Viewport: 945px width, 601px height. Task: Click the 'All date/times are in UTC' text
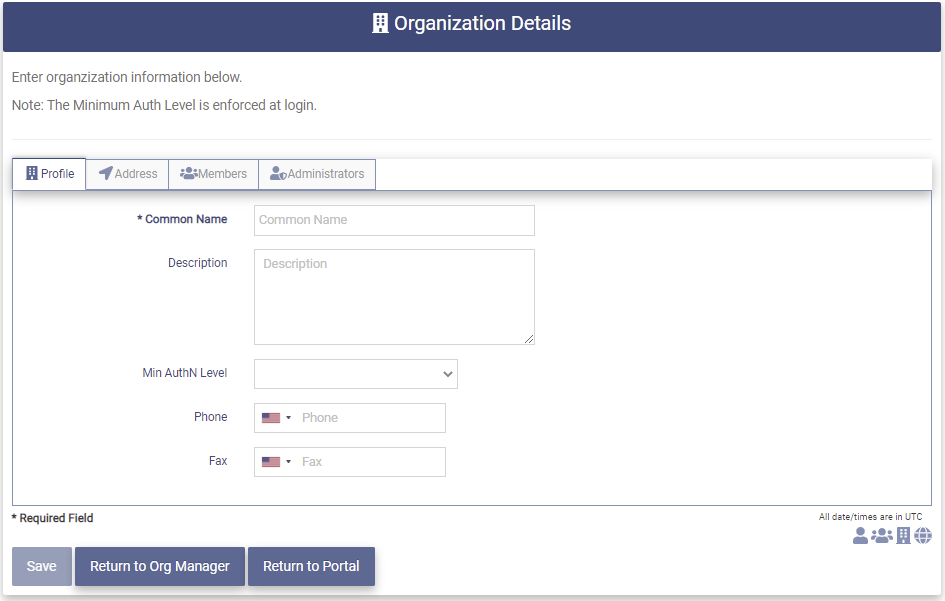(x=870, y=517)
